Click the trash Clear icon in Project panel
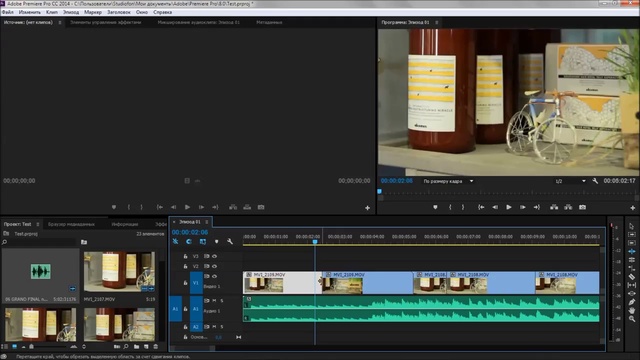The width and height of the screenshot is (640, 360). point(156,347)
